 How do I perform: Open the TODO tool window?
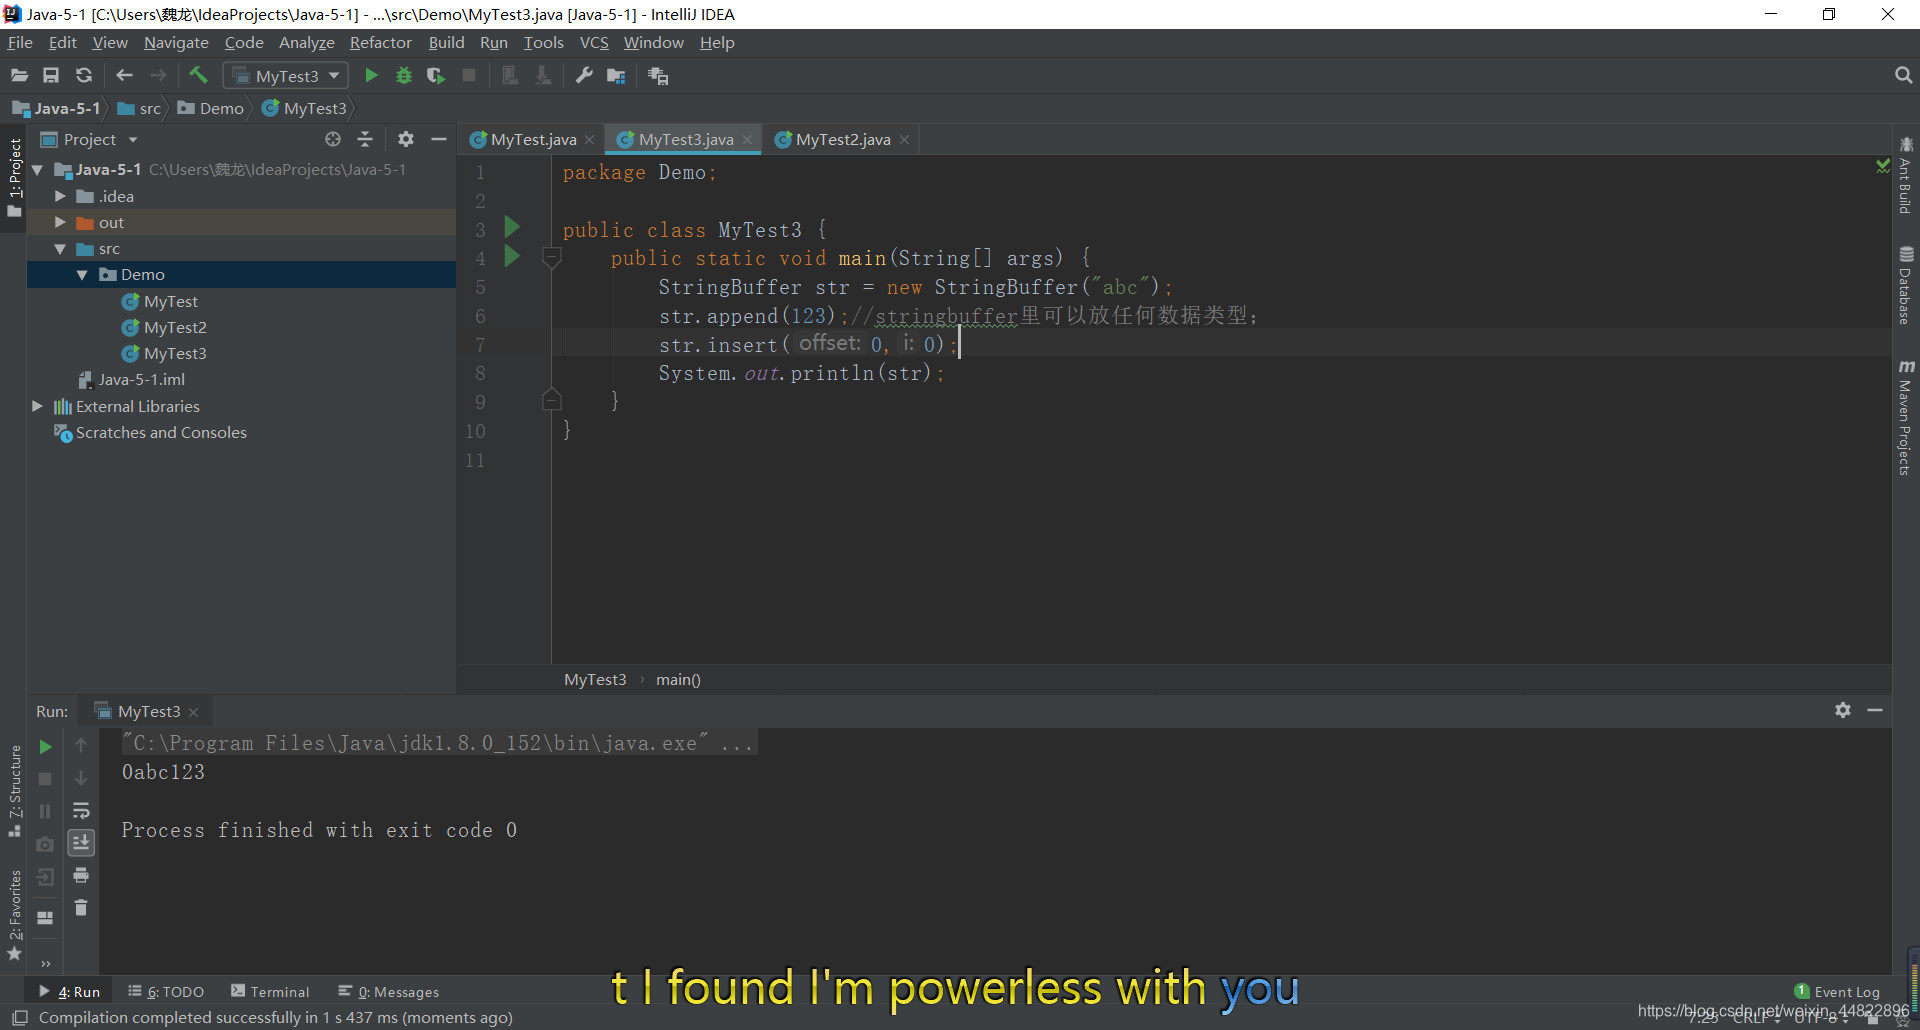point(166,992)
